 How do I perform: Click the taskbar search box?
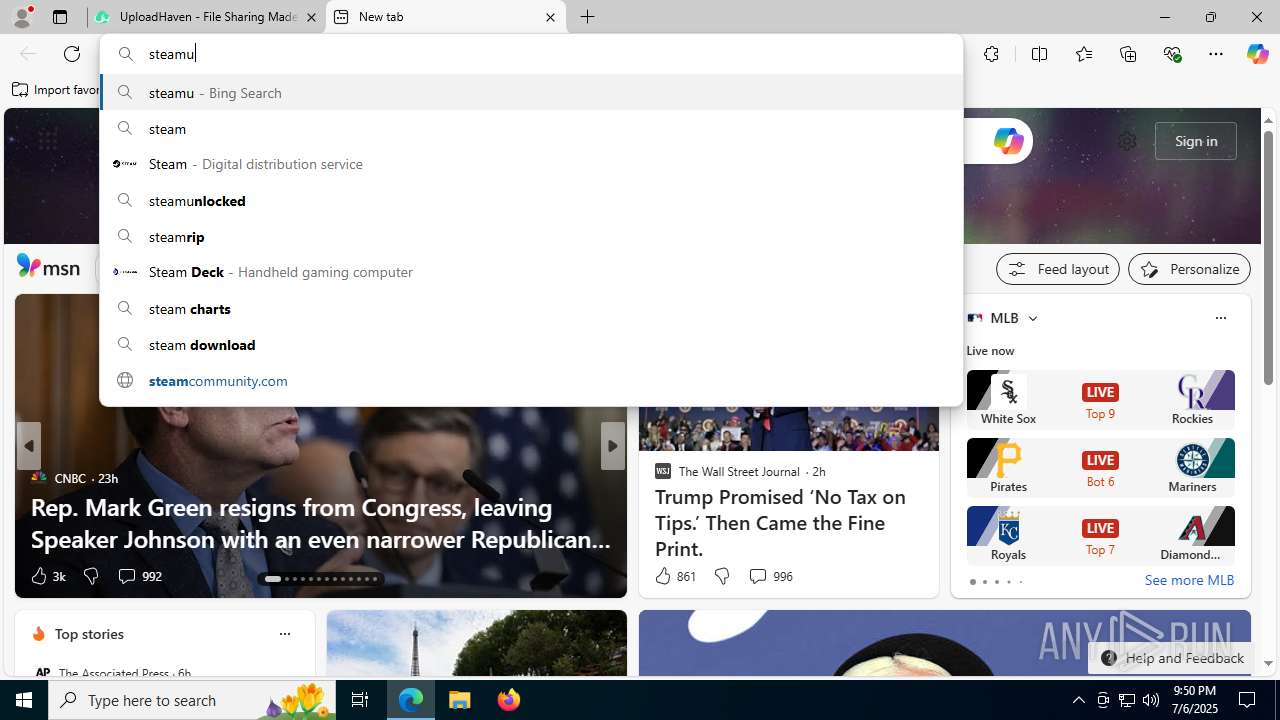(192, 700)
